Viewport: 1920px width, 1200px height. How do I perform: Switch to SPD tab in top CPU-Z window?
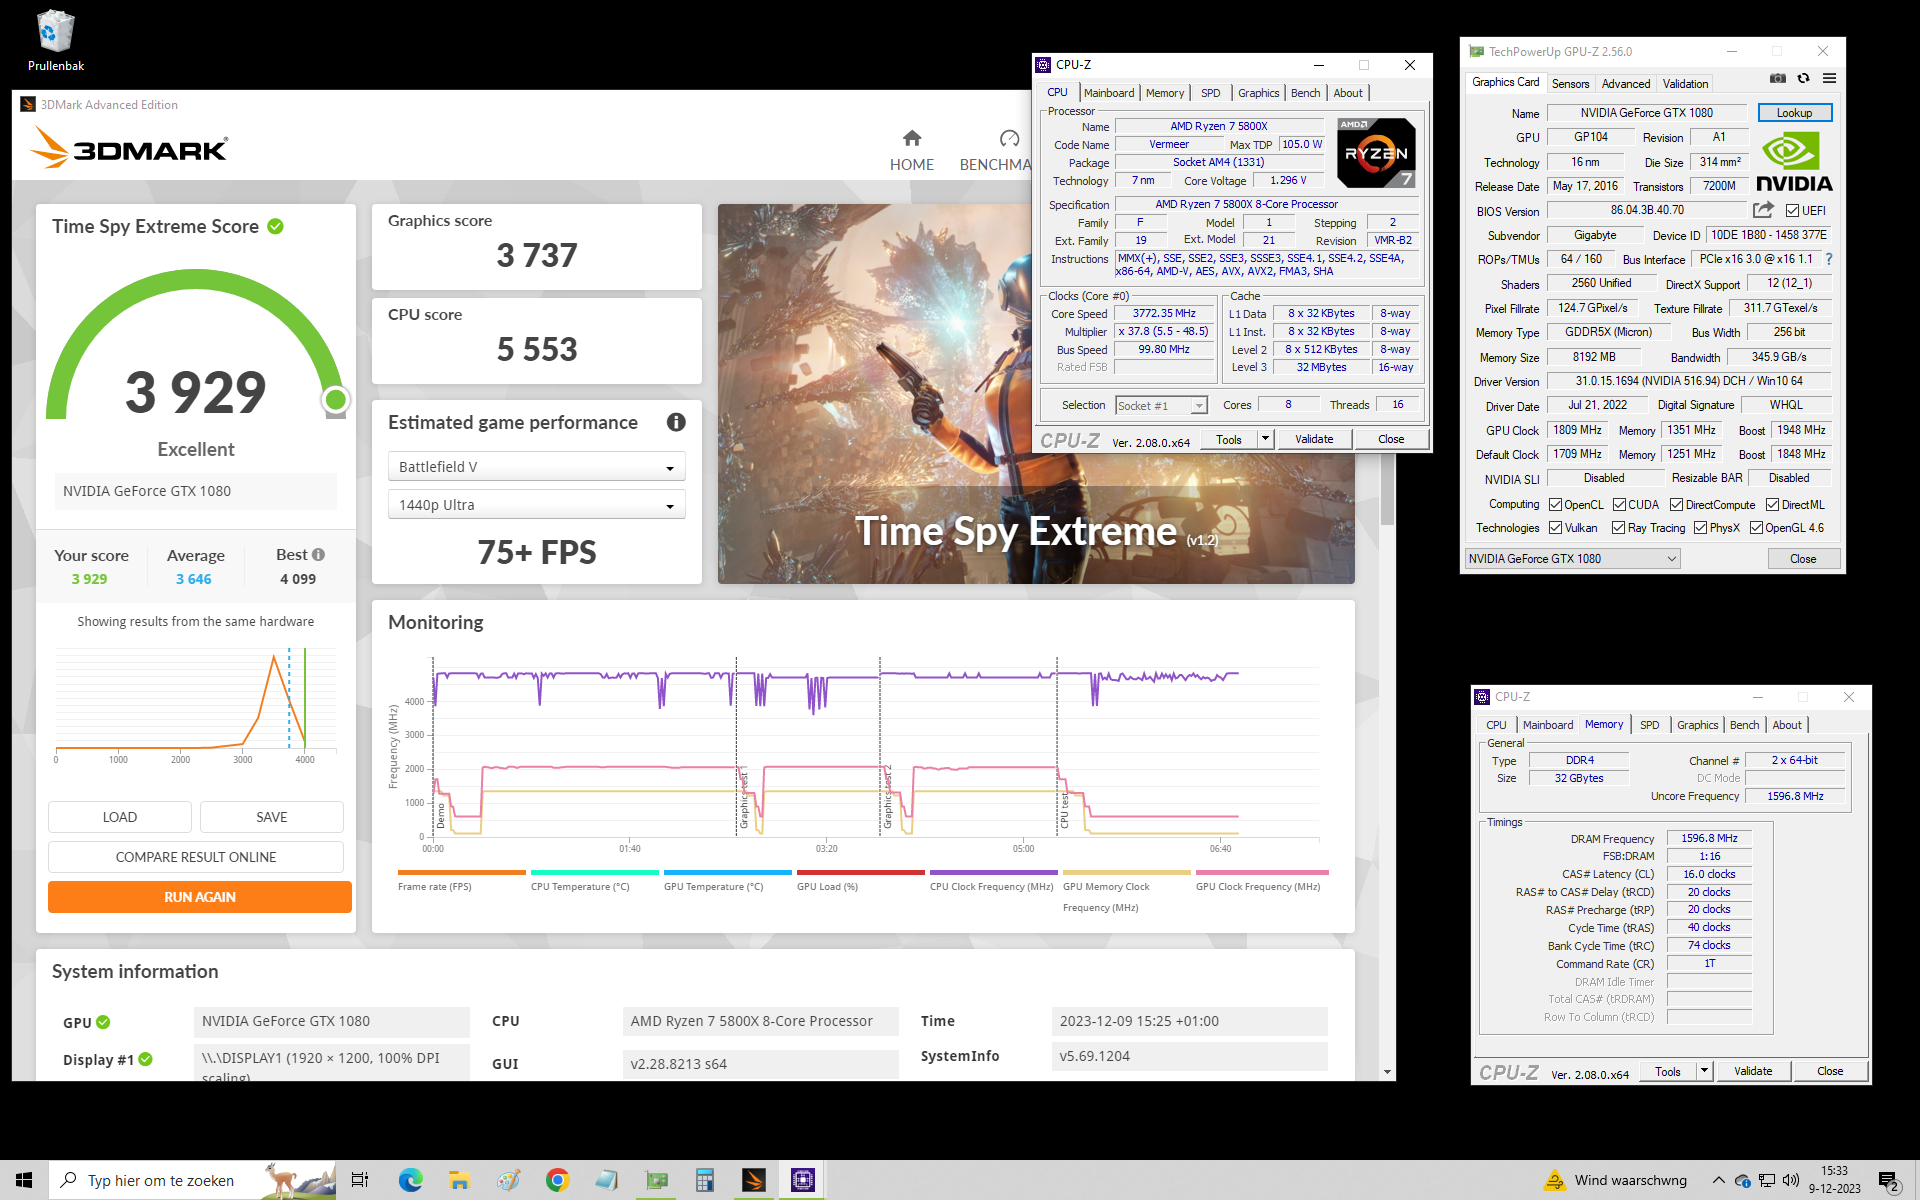point(1210,93)
